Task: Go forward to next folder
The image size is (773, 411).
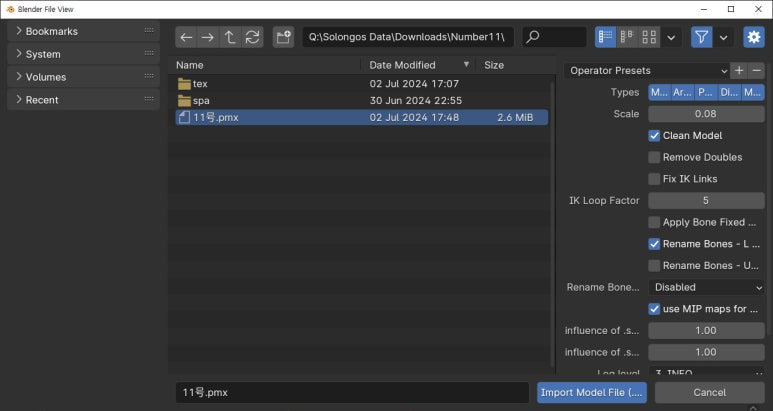Action: [x=208, y=37]
